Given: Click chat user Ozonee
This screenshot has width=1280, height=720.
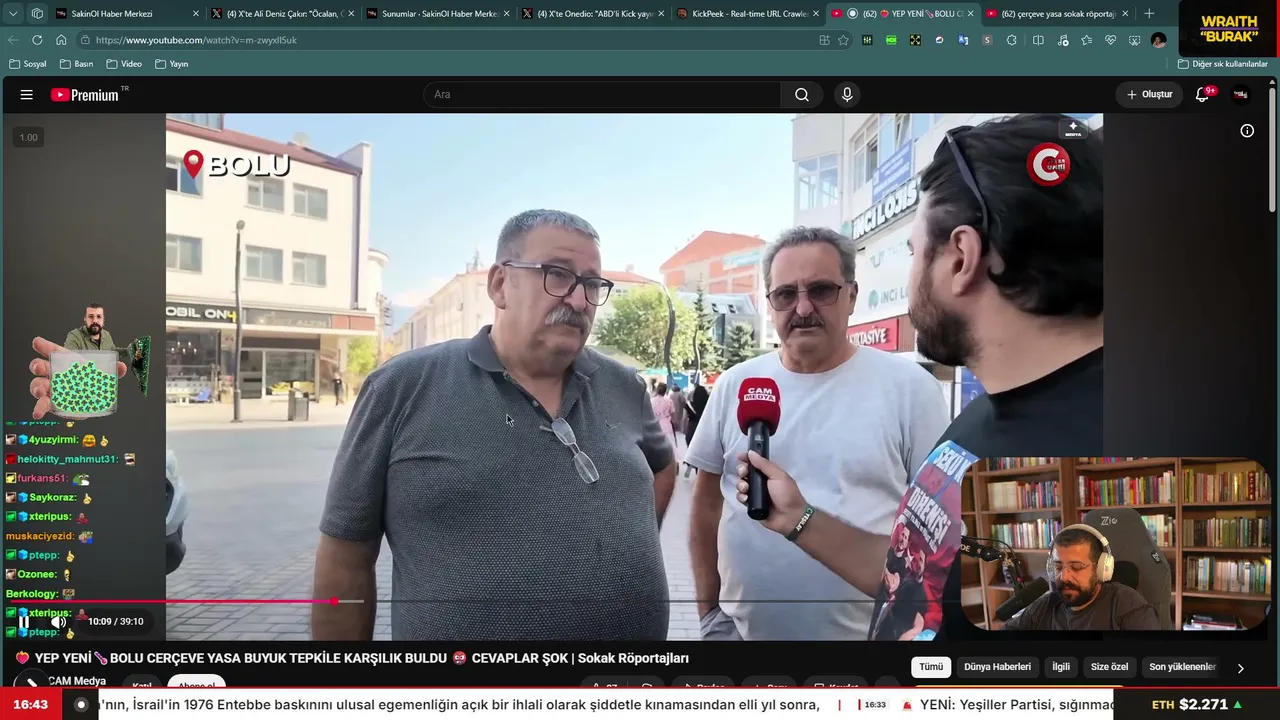Looking at the screenshot, I should coord(37,575).
